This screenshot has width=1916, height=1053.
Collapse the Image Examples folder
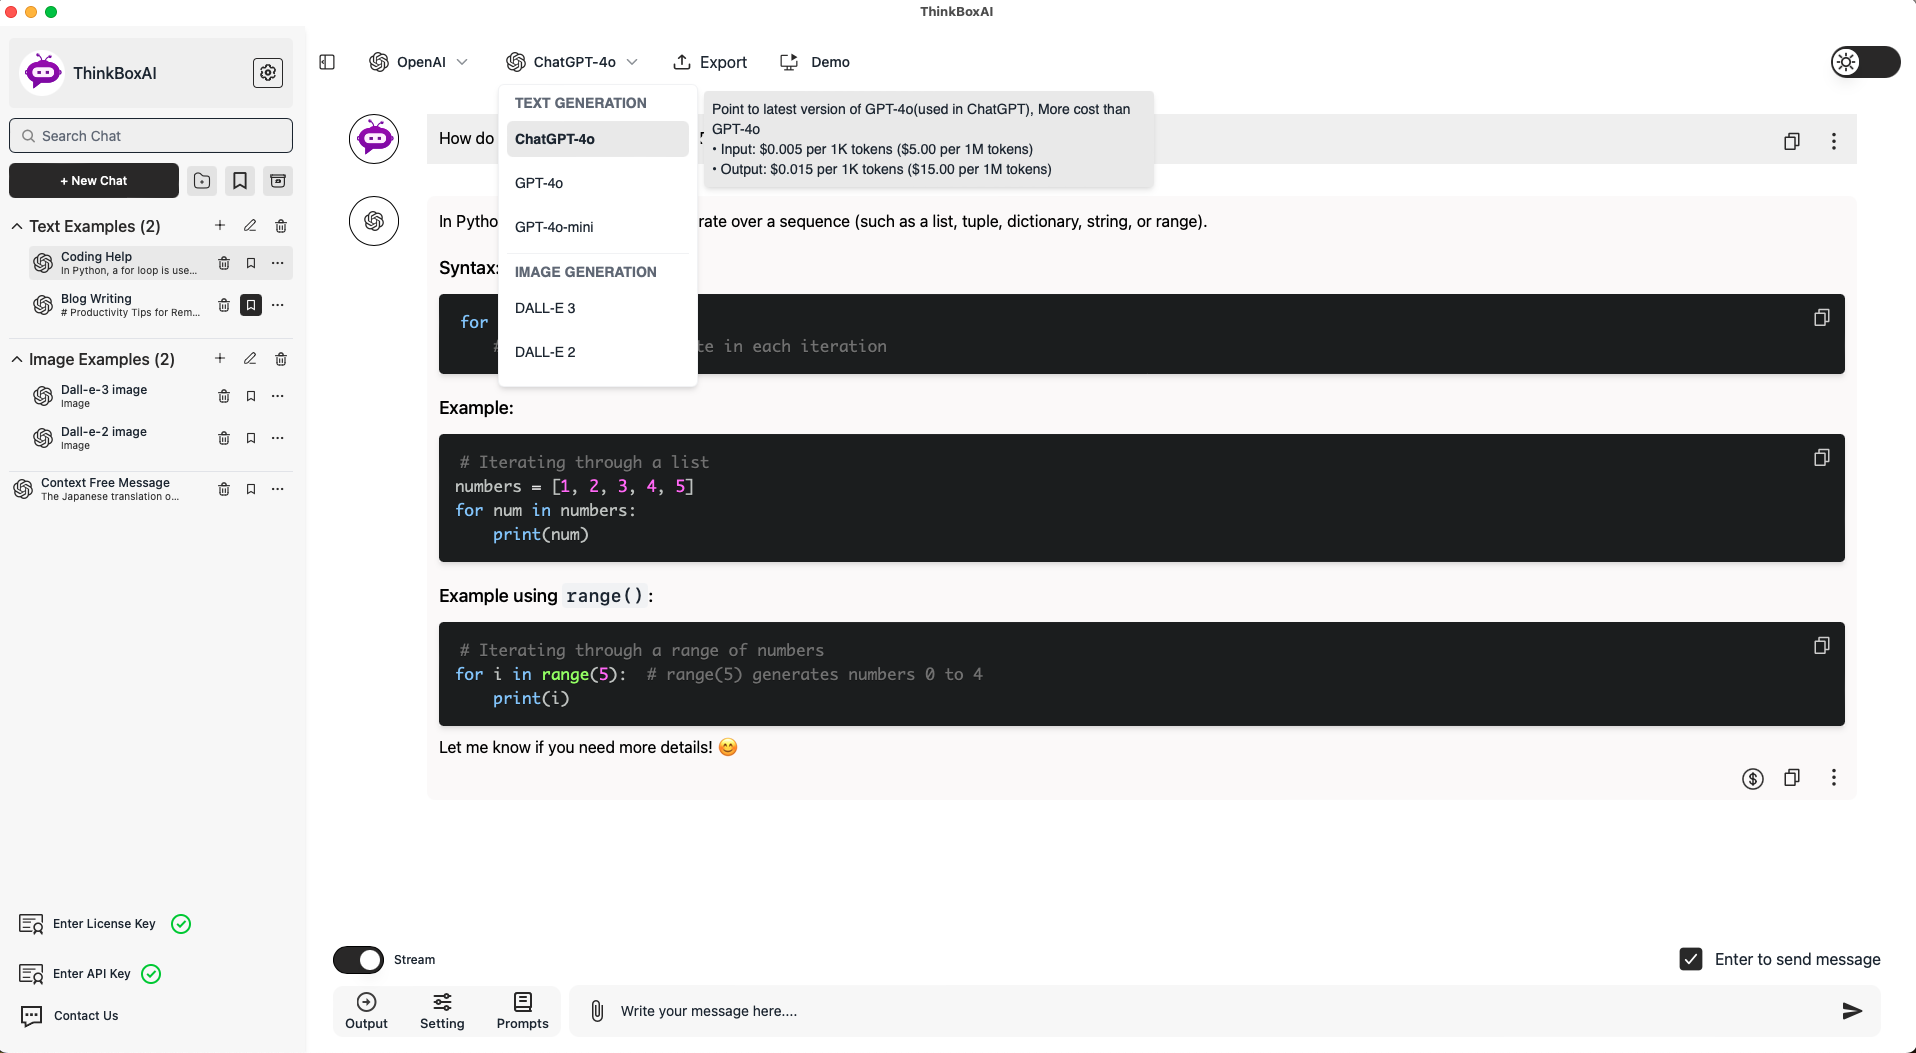tap(17, 359)
